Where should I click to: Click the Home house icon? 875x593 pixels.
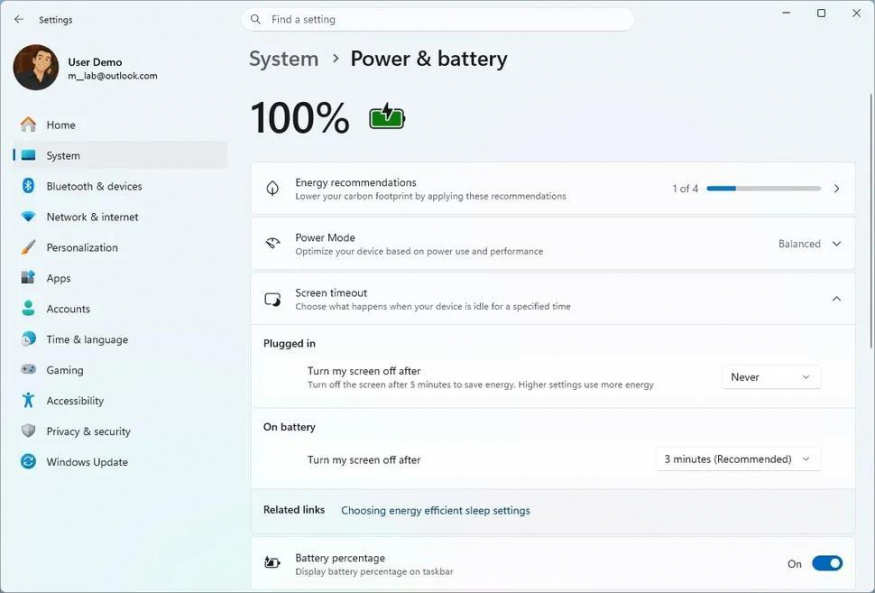(x=28, y=124)
